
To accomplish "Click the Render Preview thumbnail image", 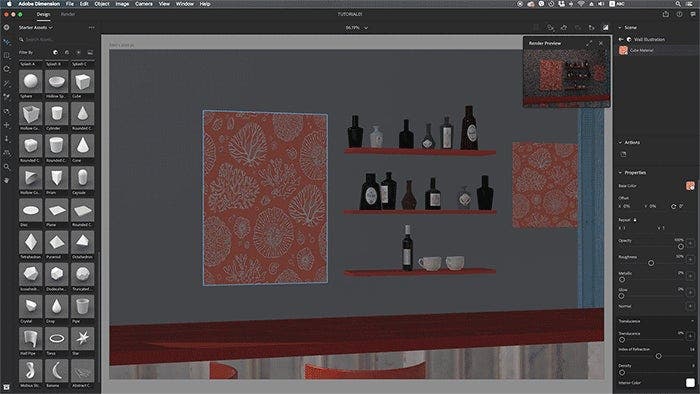I will [567, 78].
